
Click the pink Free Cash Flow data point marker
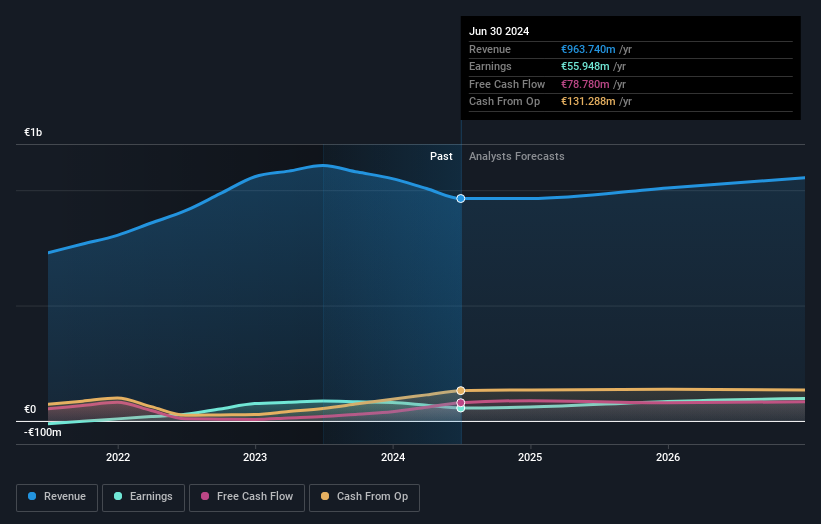click(x=461, y=403)
